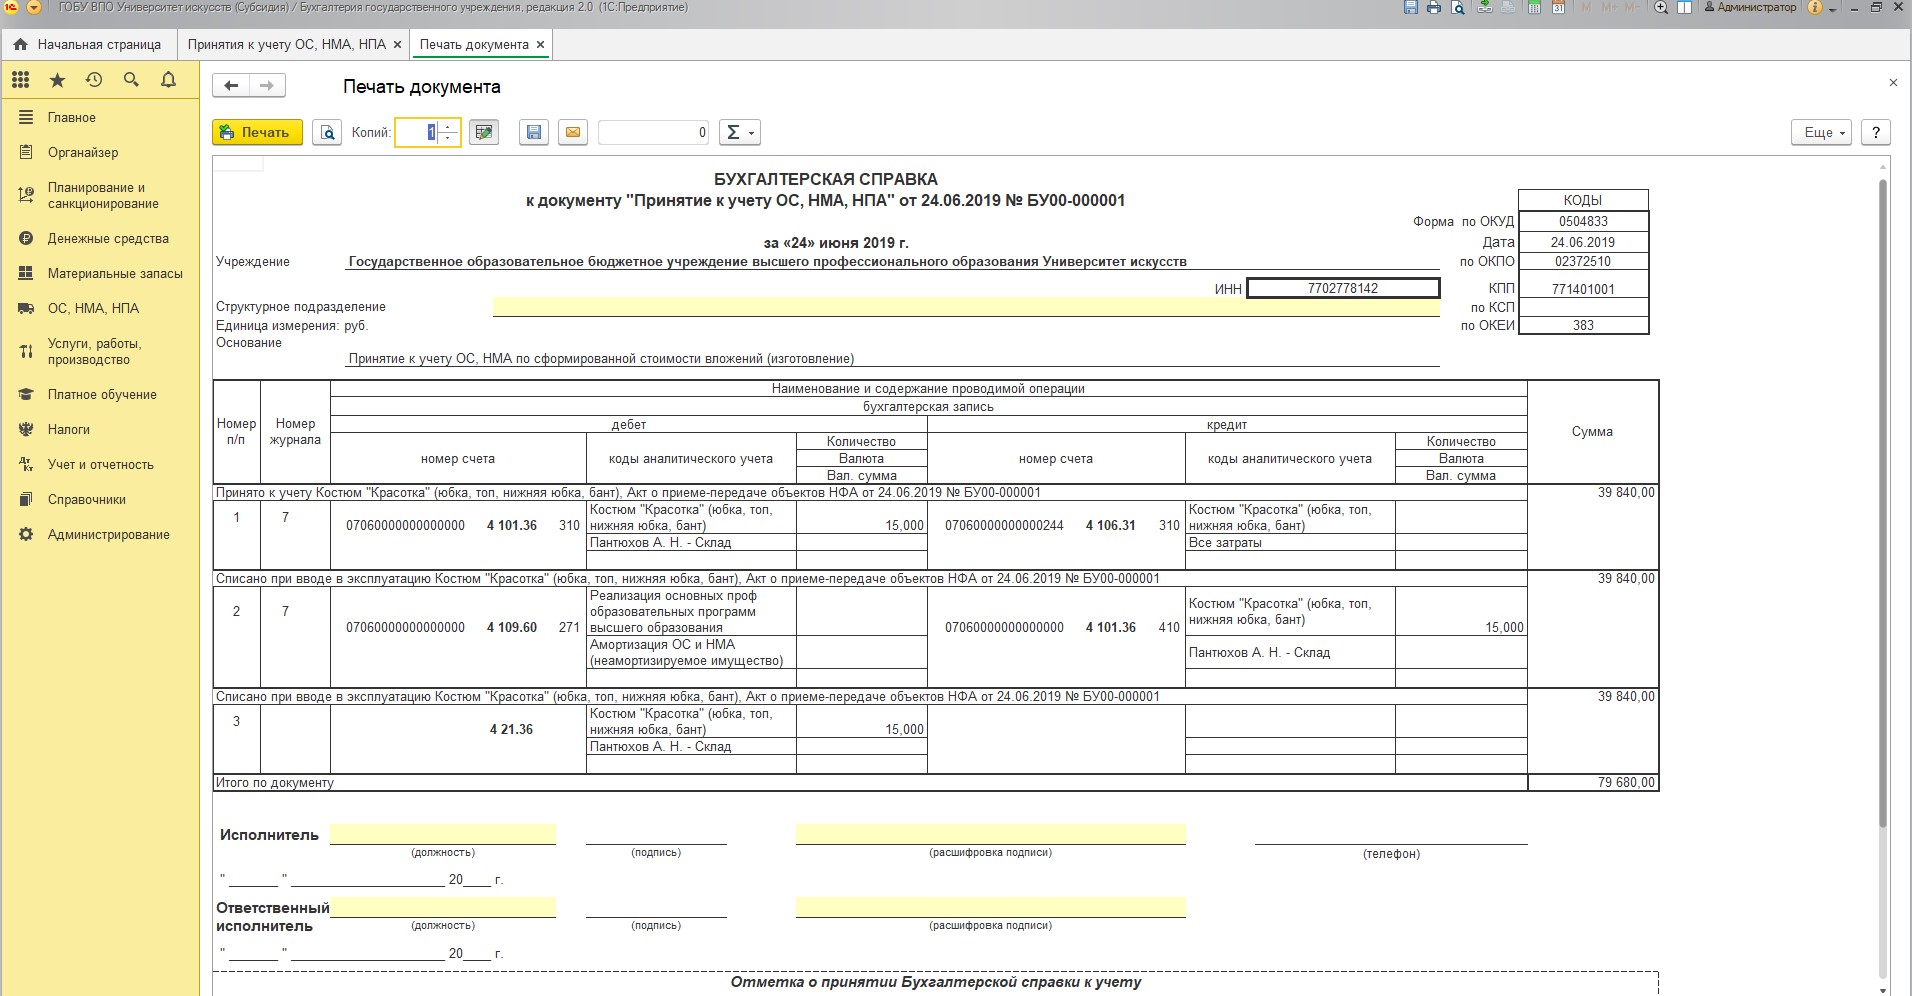Open the calculator icon in title bar
The height and width of the screenshot is (996, 1912).
[1534, 8]
